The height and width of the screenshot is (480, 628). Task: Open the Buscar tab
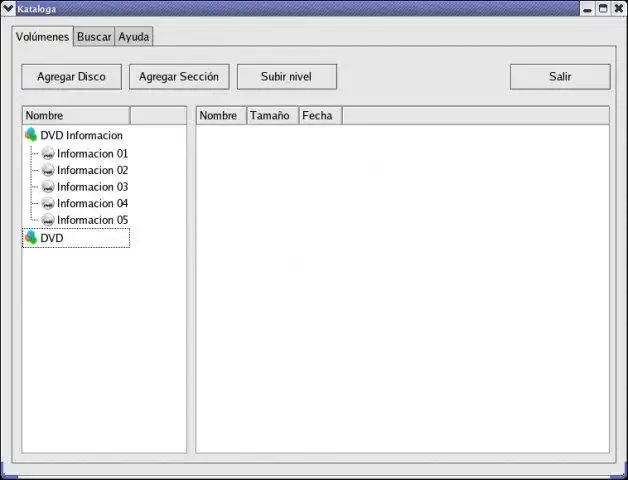click(x=94, y=36)
